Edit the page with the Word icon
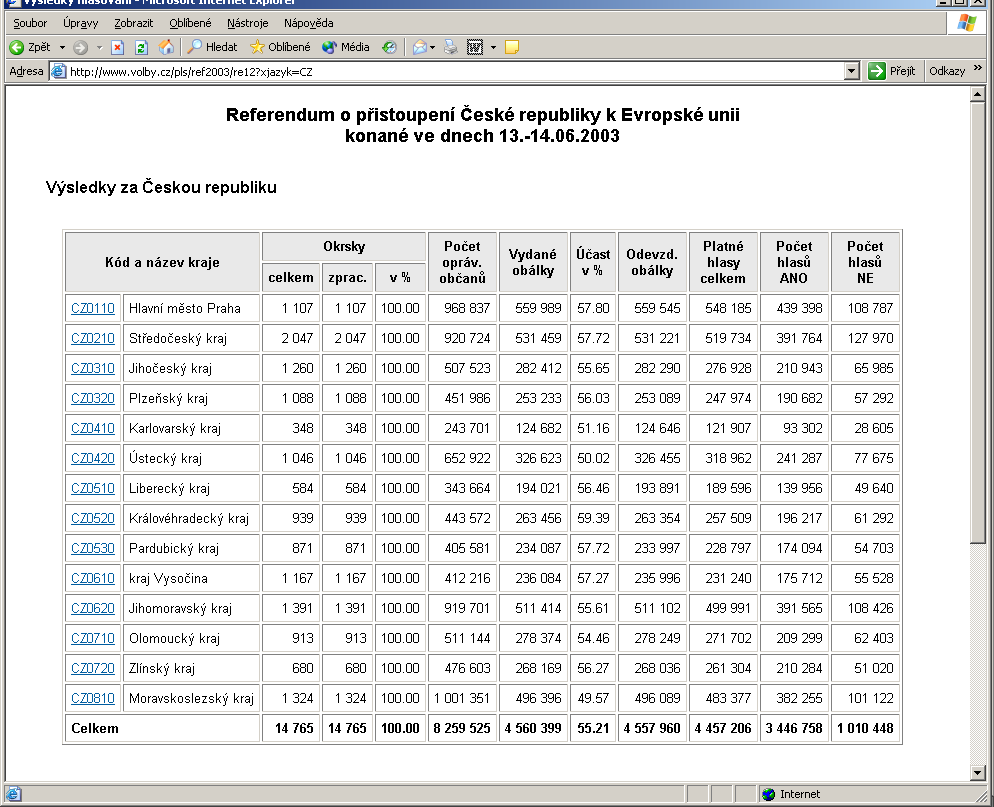This screenshot has width=994, height=807. coord(475,47)
